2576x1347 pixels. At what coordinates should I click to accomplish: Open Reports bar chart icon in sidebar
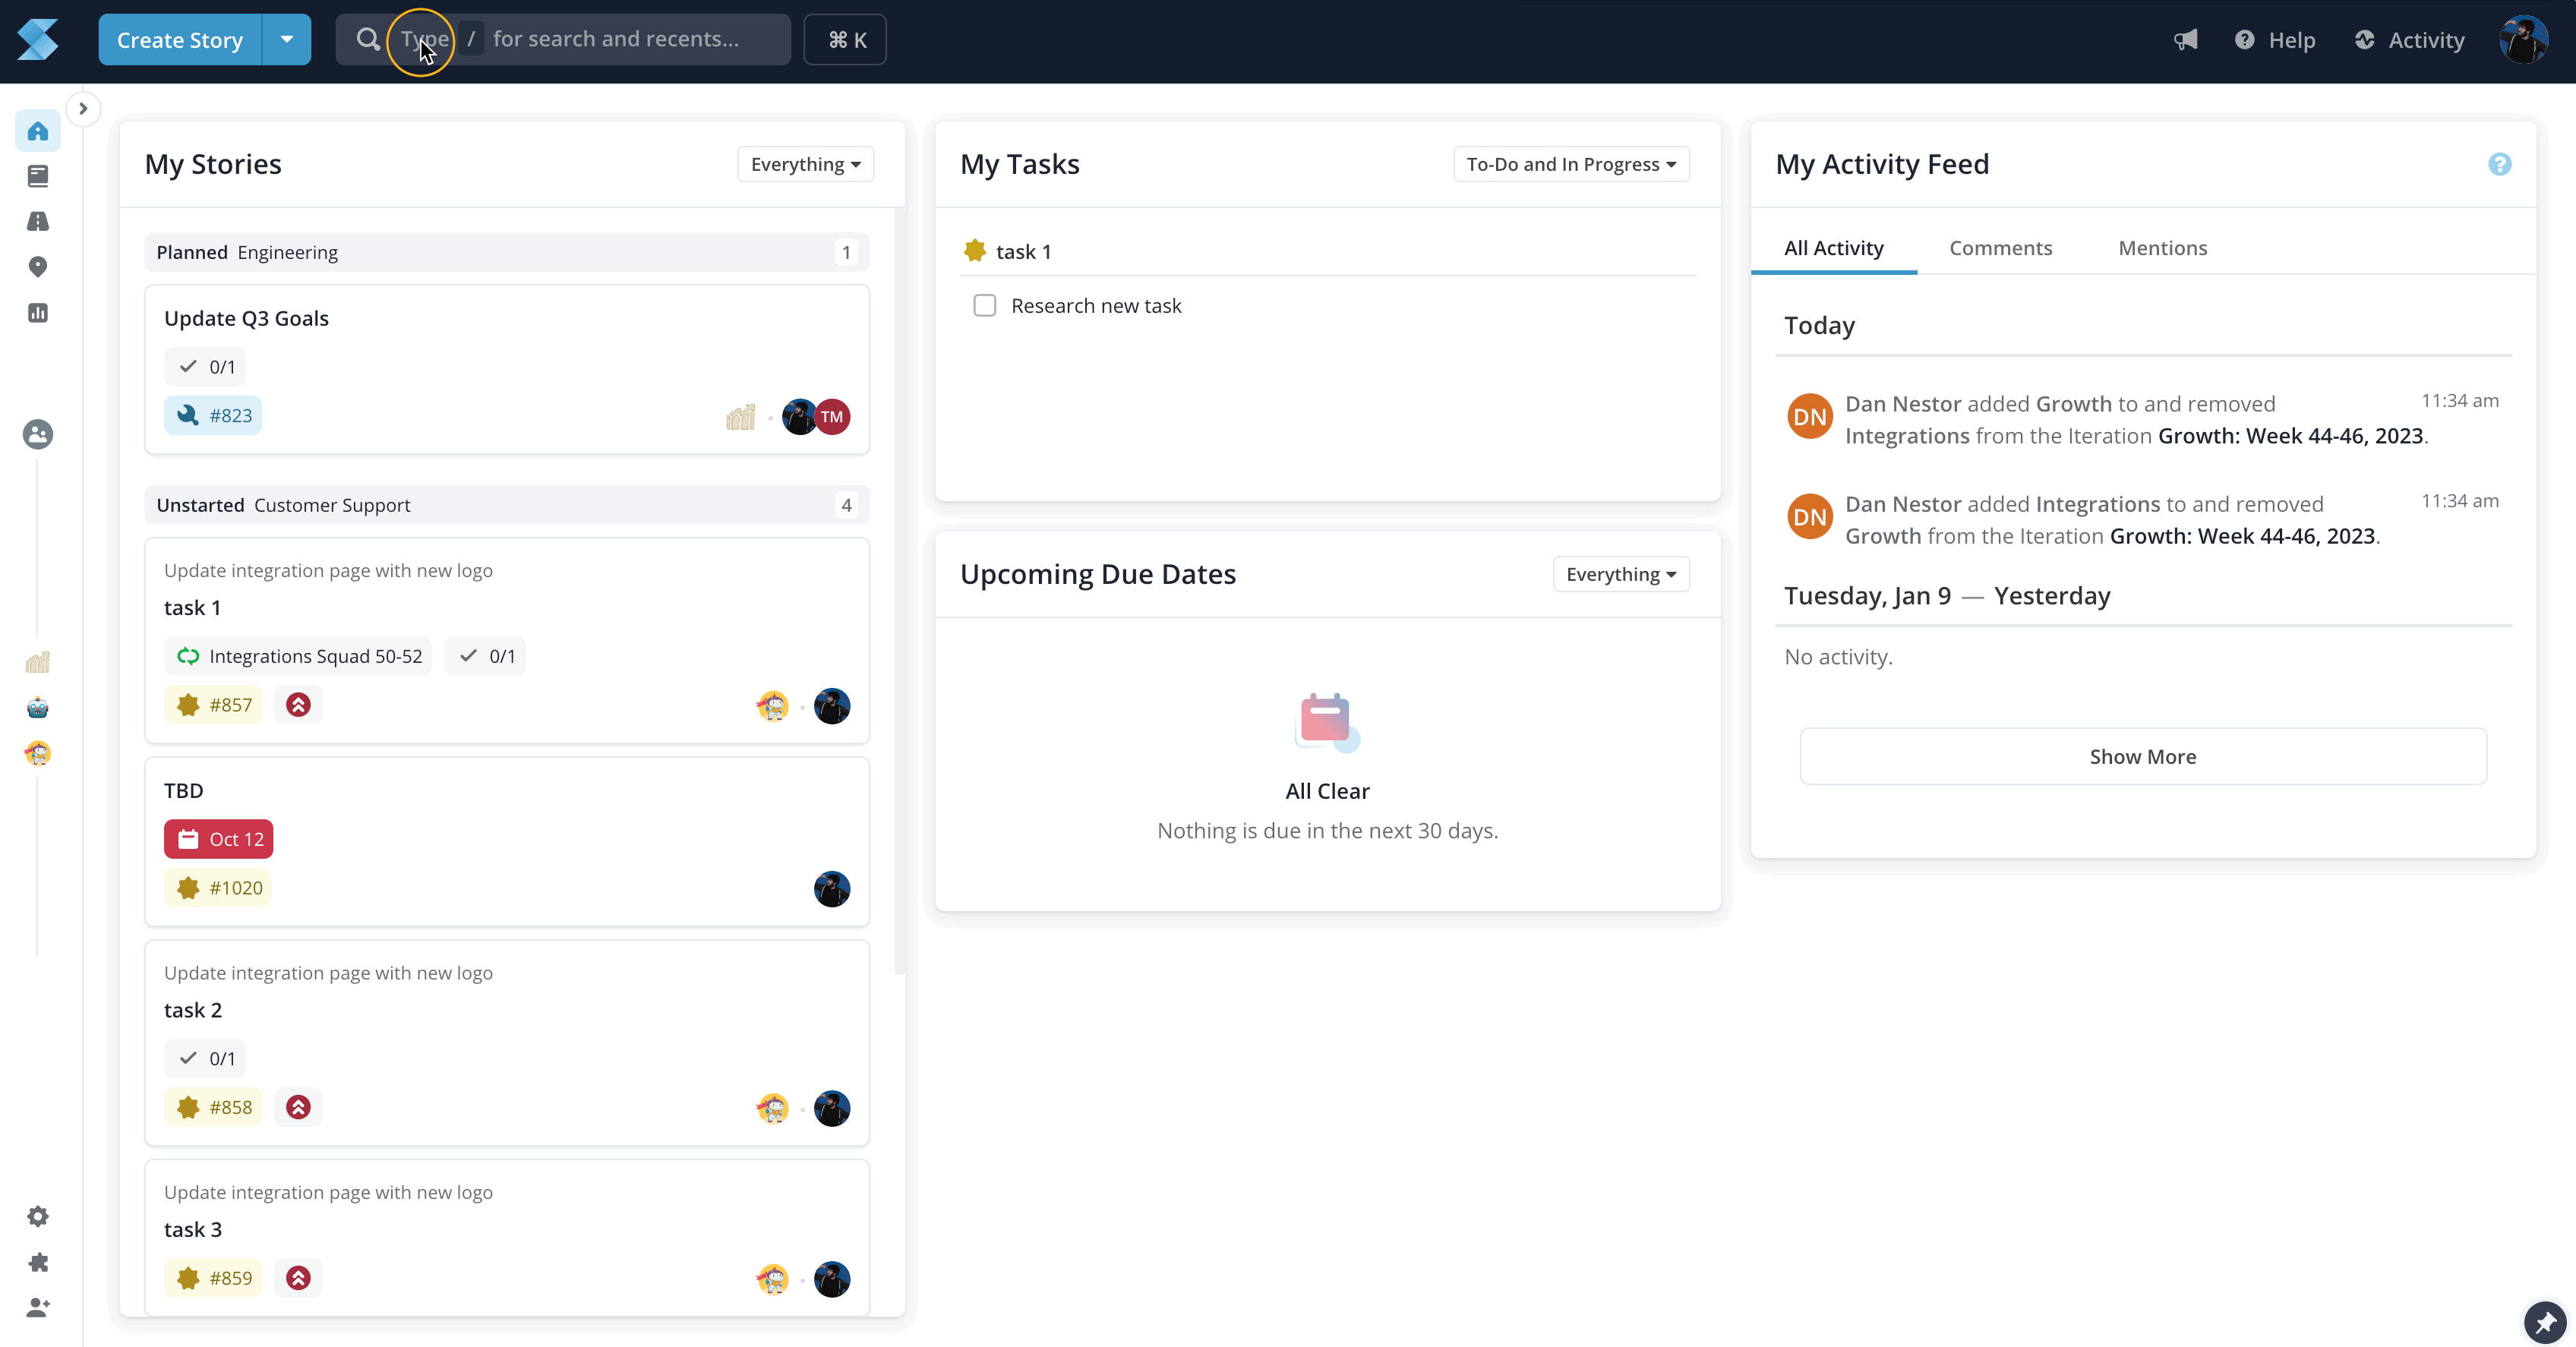(x=38, y=313)
